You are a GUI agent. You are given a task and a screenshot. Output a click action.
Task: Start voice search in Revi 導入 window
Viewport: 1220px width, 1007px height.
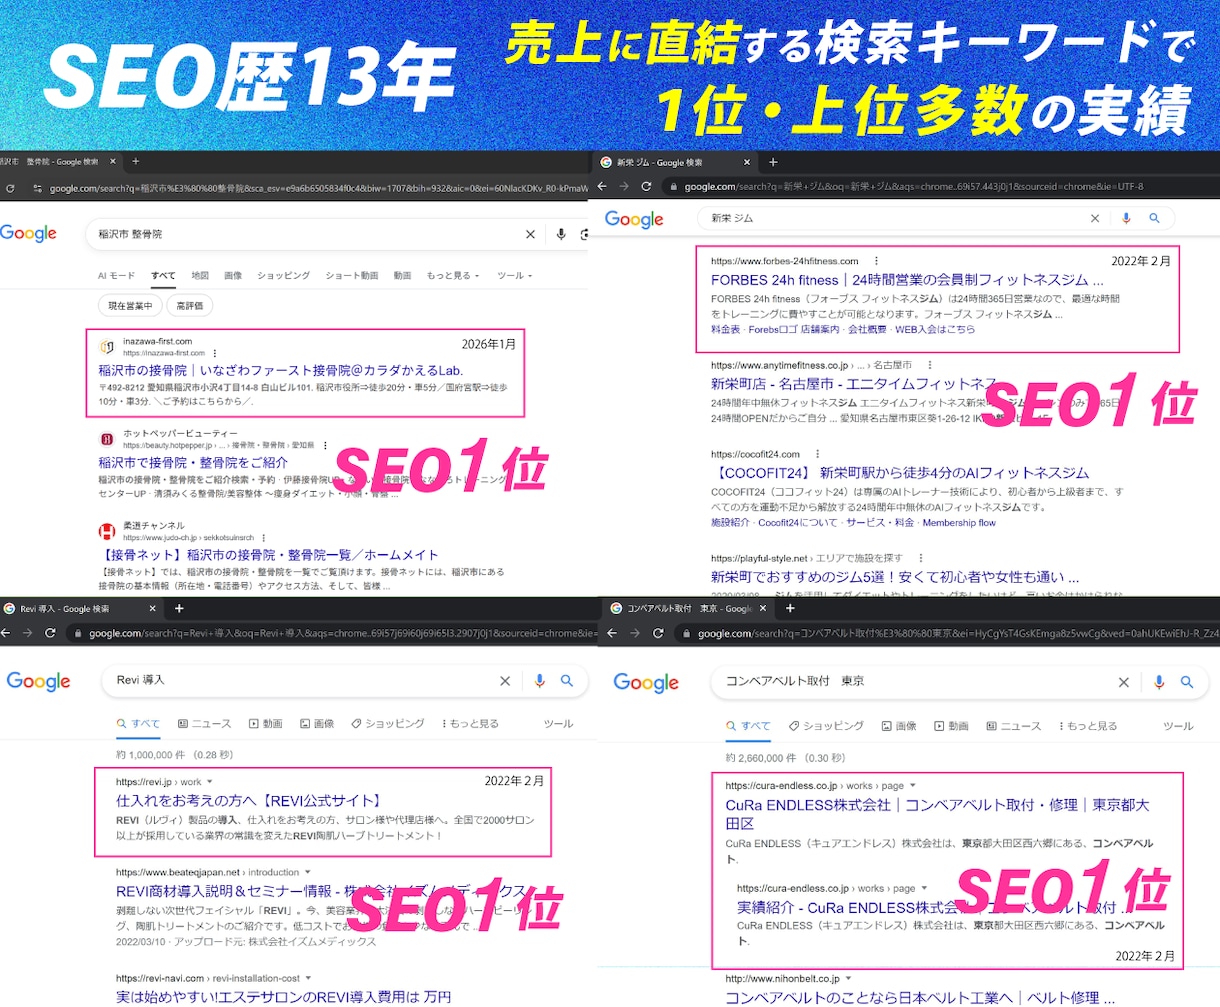[540, 681]
